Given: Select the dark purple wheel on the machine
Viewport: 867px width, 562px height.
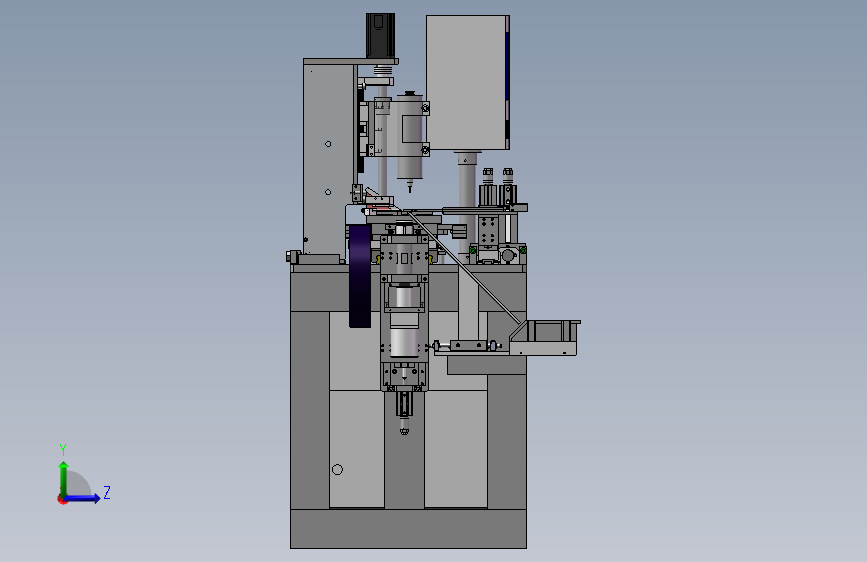Looking at the screenshot, I should click(360, 276).
